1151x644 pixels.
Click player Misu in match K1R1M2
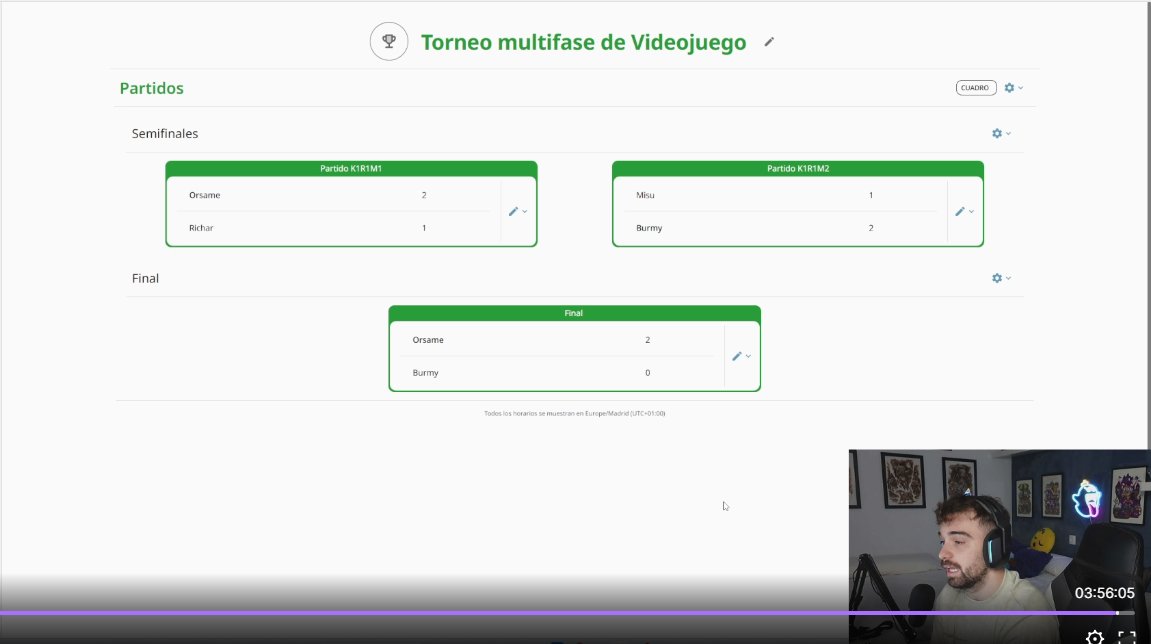pyautogui.click(x=645, y=195)
